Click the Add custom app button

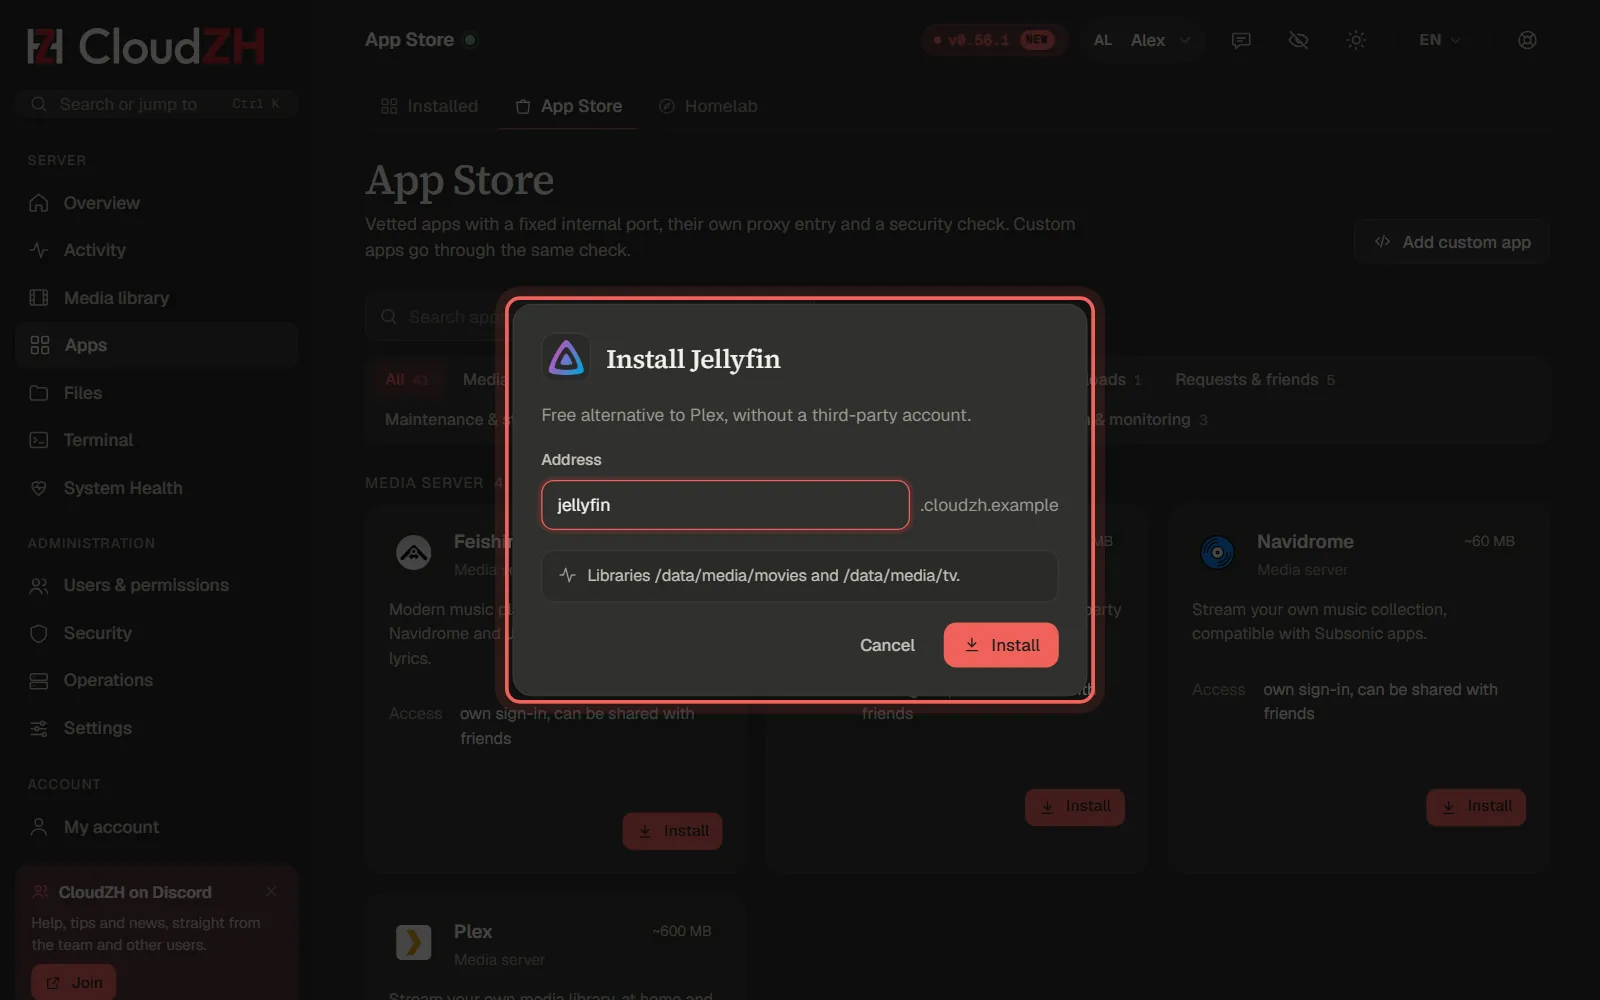tap(1452, 242)
